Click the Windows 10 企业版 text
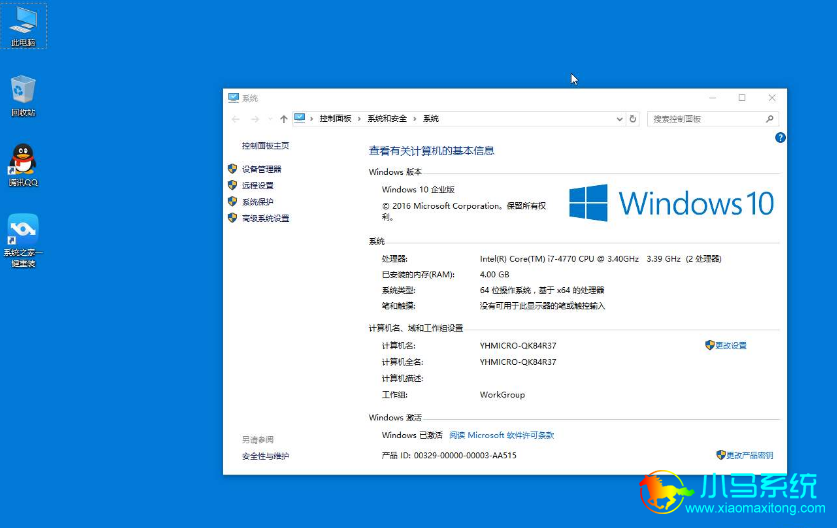Screen dimensions: 837x528 tap(418, 190)
